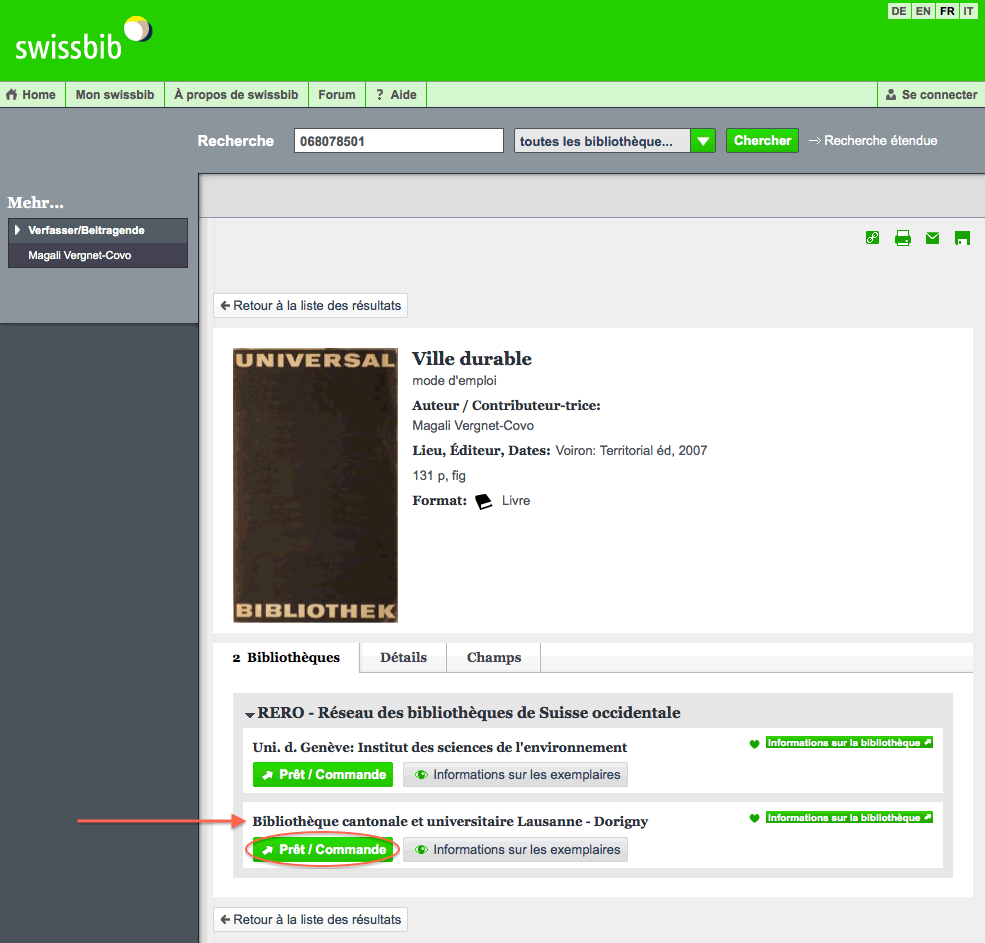Click the '131 p, fig' extent text
Image resolution: width=985 pixels, height=943 pixels.
point(439,476)
